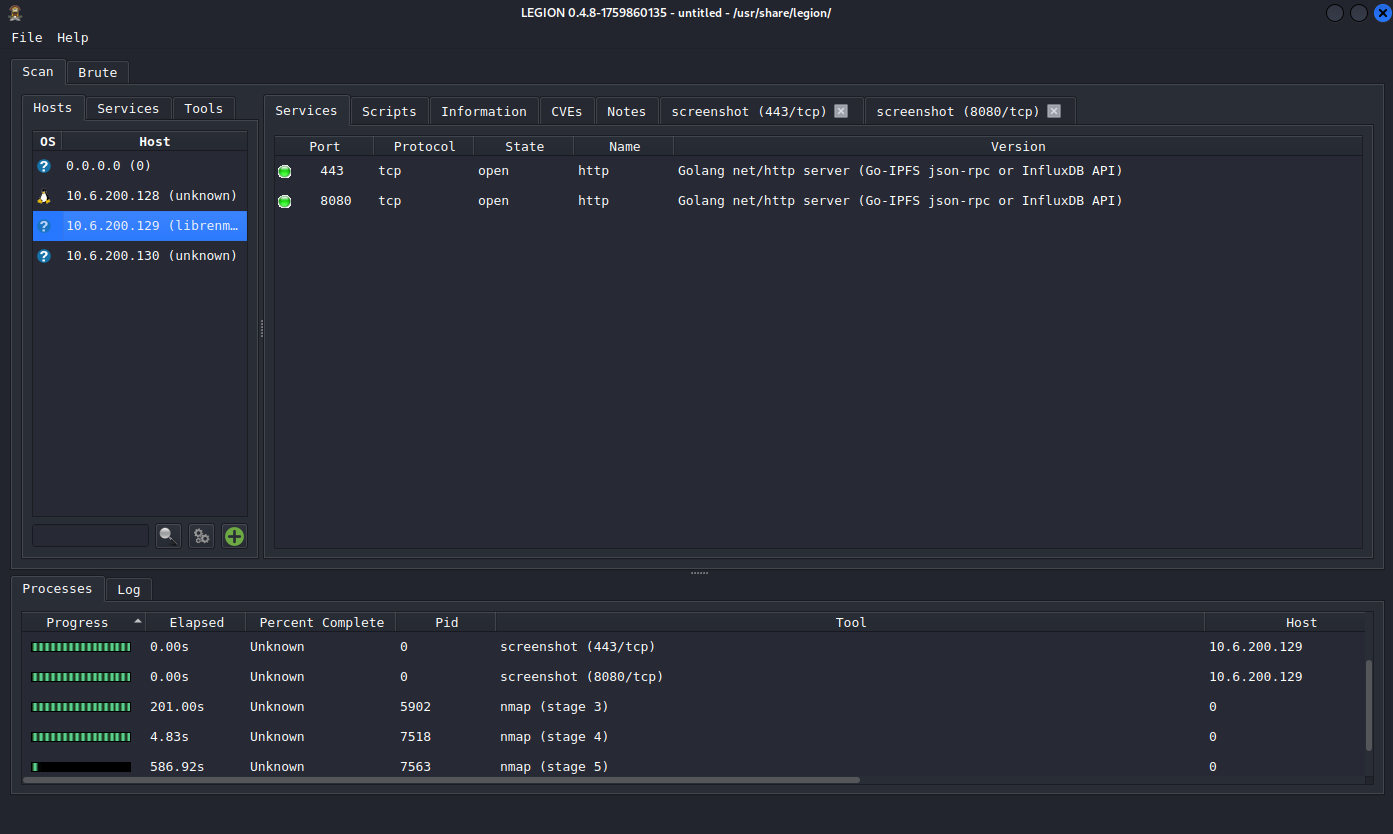The height and width of the screenshot is (834, 1393).
Task: Select the Processes tab
Action: pyautogui.click(x=57, y=588)
